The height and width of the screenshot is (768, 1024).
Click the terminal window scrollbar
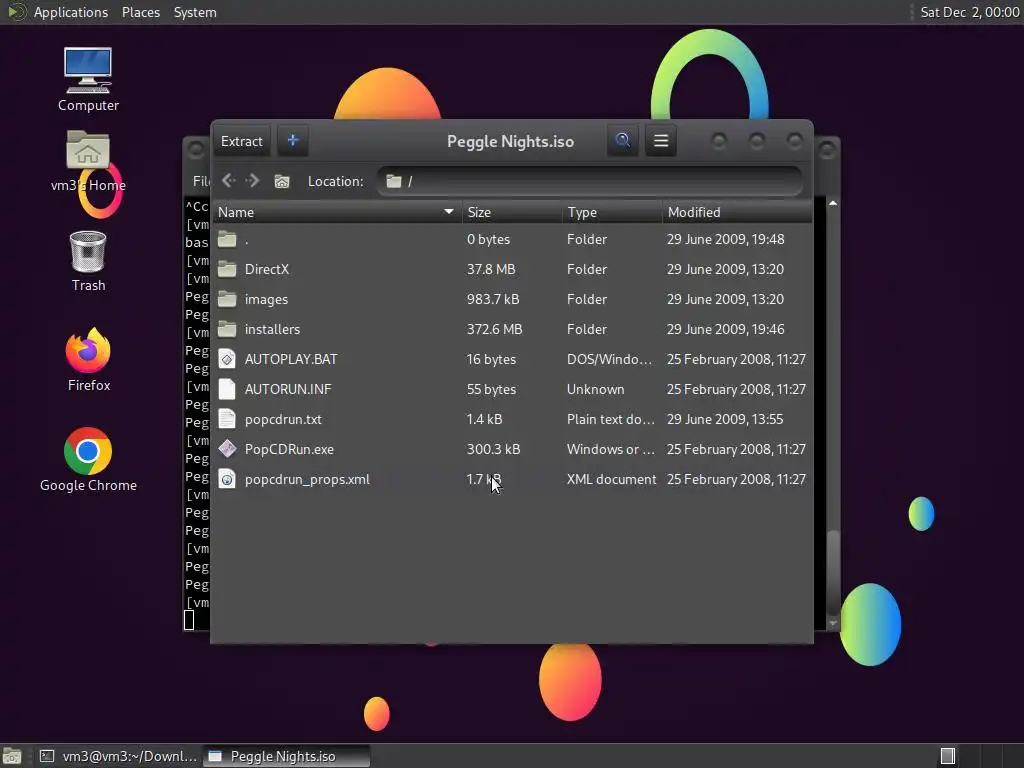point(833,572)
